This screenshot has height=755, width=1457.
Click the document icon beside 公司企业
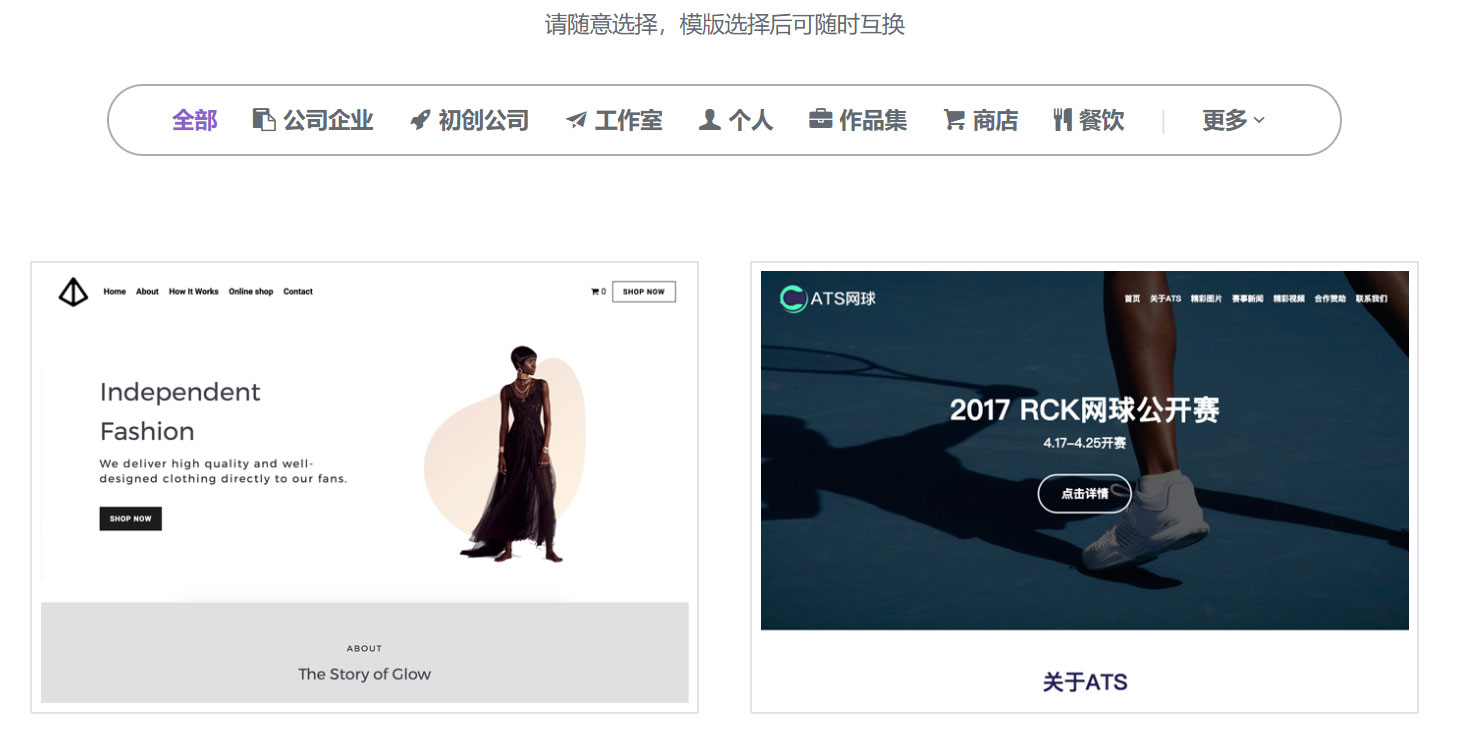point(263,119)
